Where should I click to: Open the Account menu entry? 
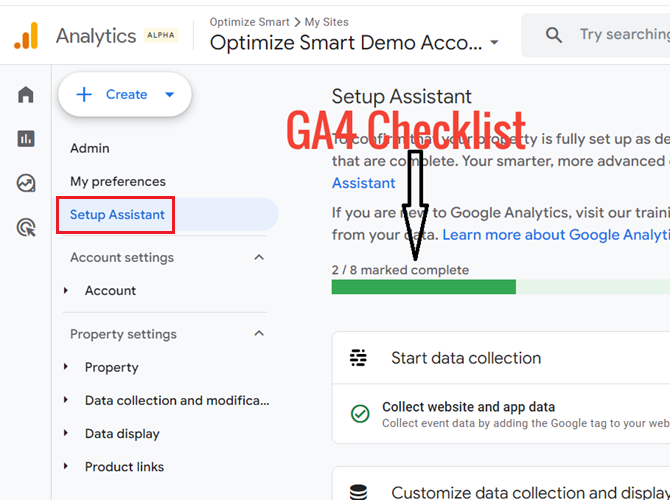pos(110,291)
